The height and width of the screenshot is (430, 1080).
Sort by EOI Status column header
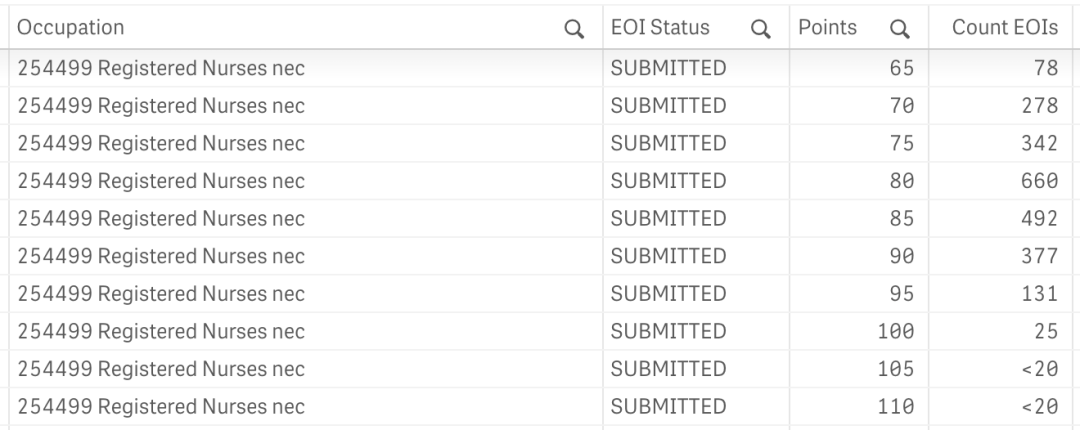point(660,28)
